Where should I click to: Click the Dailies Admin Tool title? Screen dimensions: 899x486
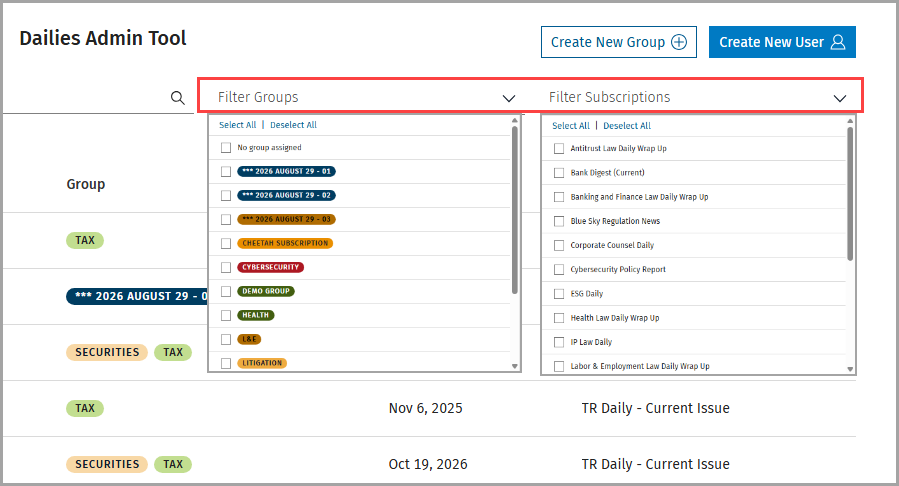[103, 38]
